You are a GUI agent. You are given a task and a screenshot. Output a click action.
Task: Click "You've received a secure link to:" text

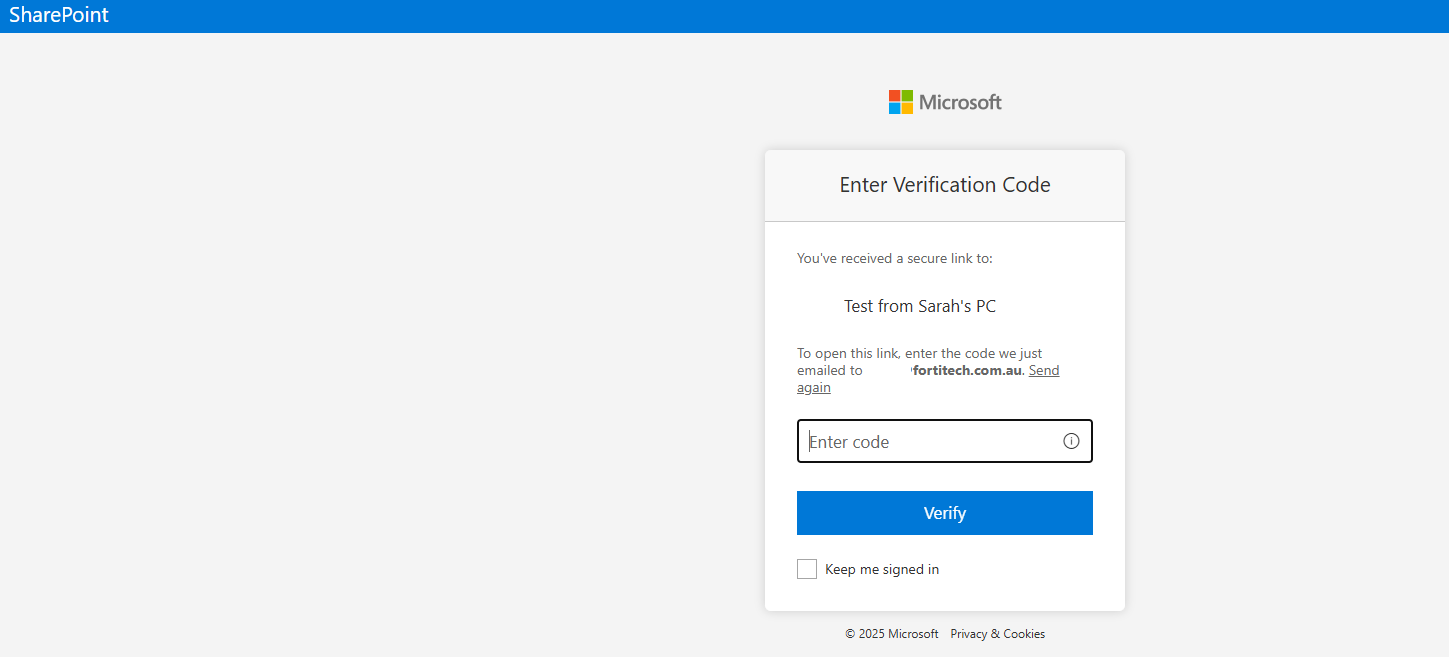pos(895,258)
